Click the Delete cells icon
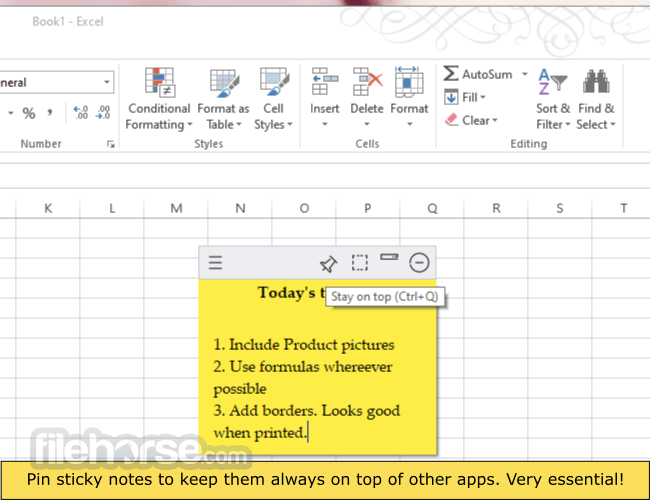Image resolution: width=650 pixels, height=500 pixels. point(367,81)
